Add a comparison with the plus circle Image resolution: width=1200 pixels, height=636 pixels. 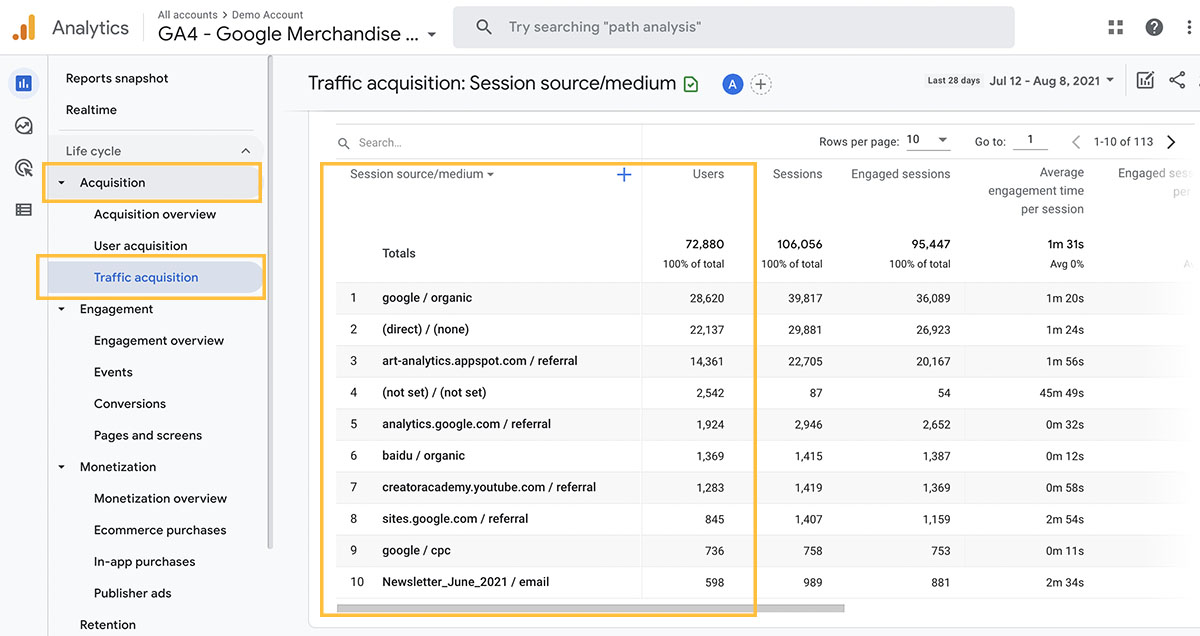coord(761,84)
